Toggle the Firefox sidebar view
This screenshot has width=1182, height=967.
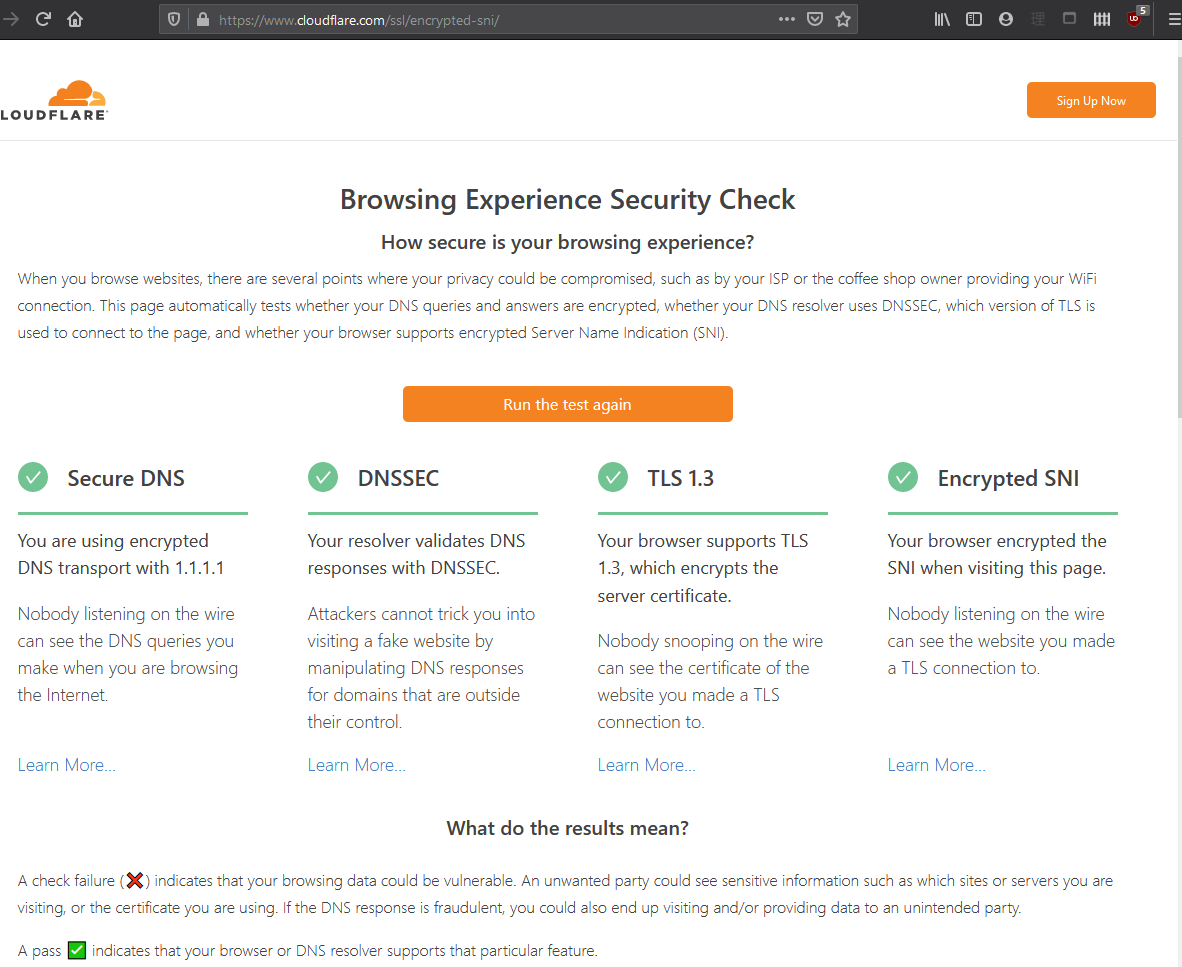point(974,19)
